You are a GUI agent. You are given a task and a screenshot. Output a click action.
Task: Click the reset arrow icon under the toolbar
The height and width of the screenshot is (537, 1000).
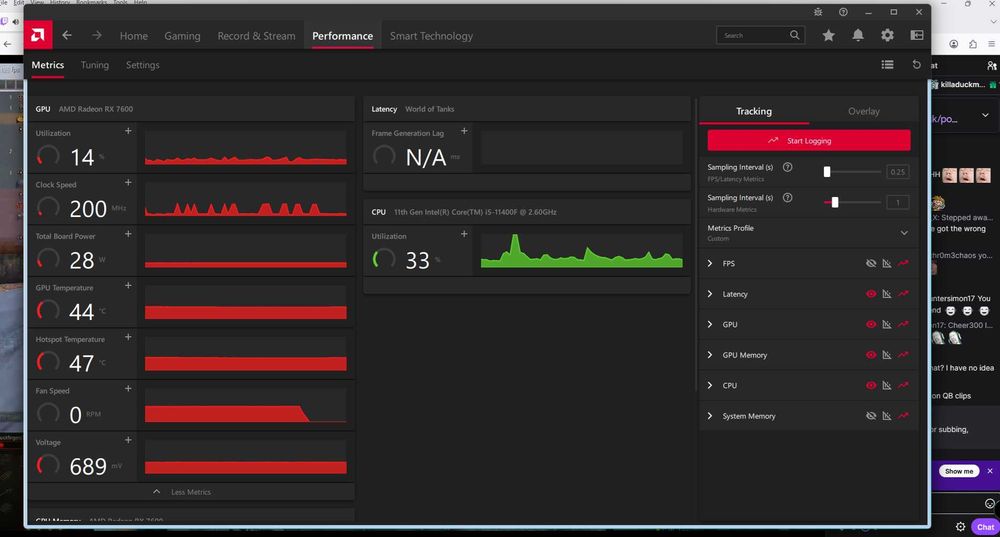[916, 65]
